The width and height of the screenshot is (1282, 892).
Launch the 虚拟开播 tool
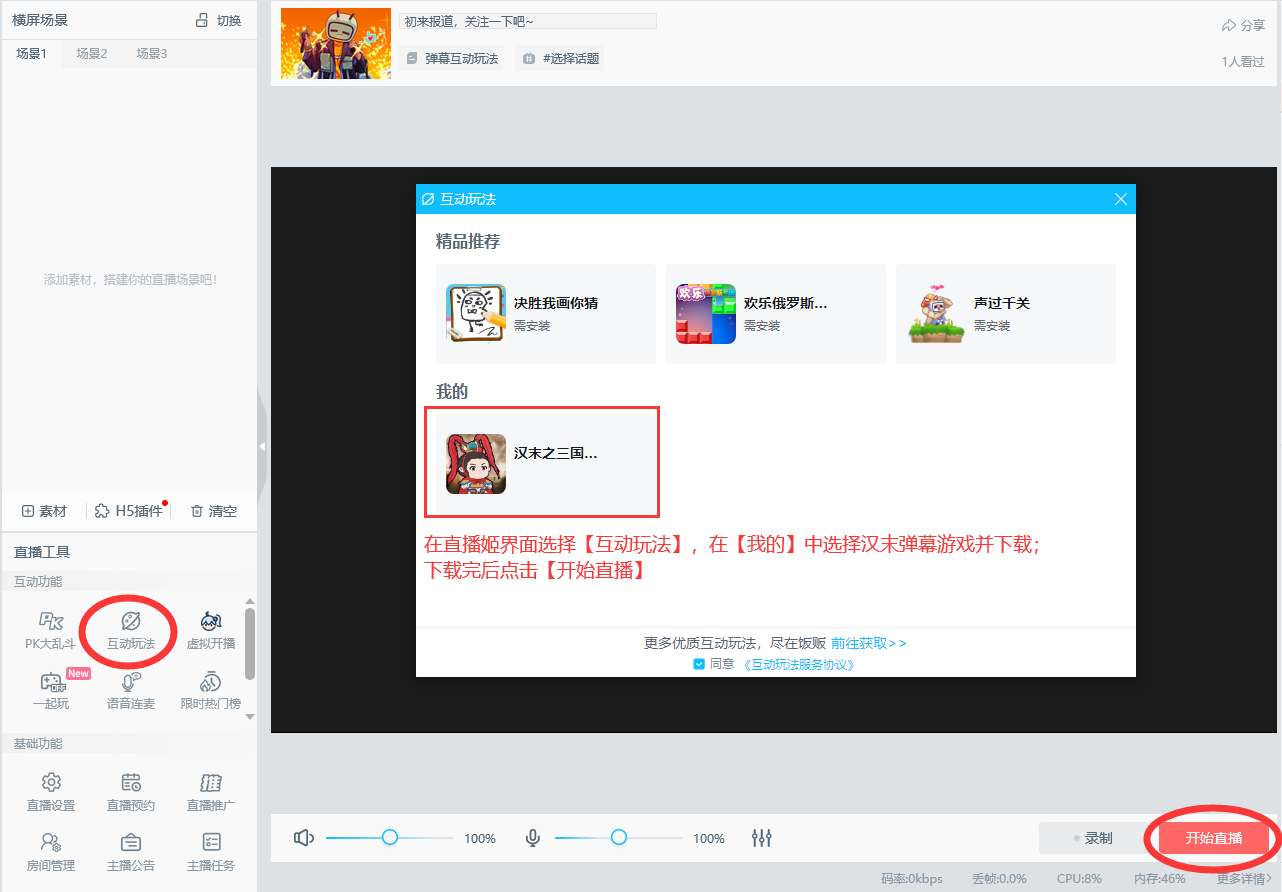[211, 631]
